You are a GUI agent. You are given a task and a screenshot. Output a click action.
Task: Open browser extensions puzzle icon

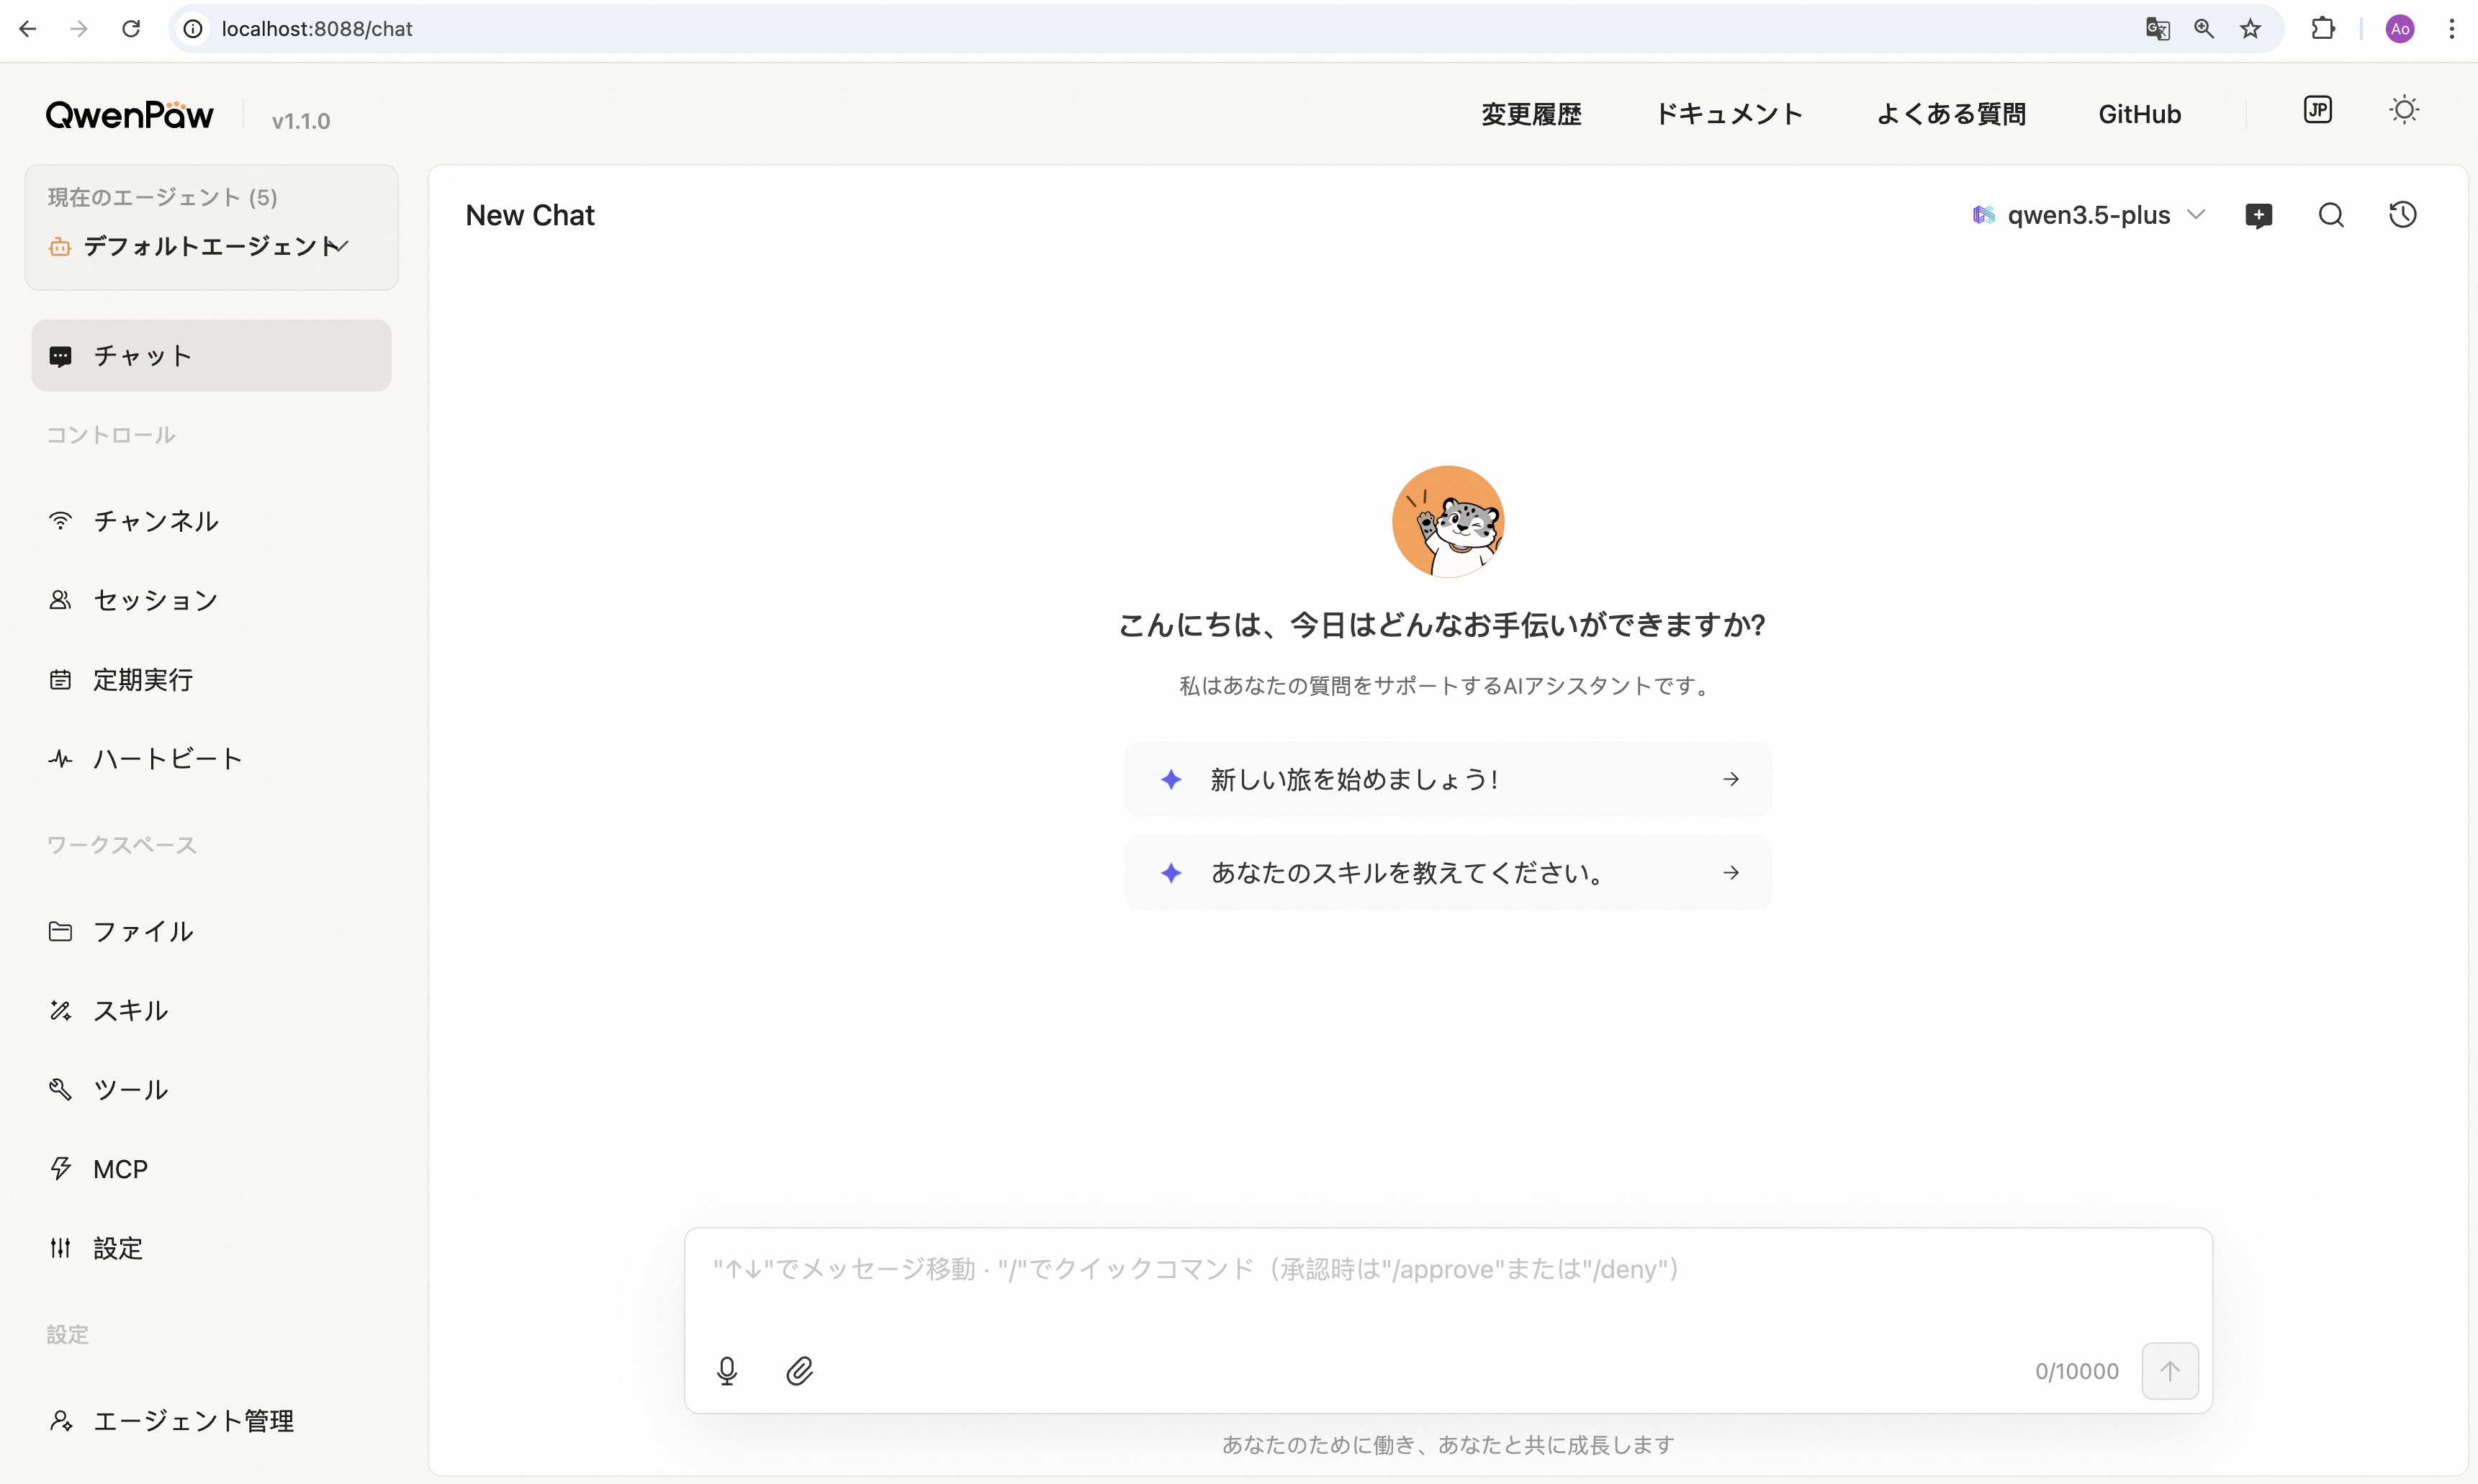2323,29
